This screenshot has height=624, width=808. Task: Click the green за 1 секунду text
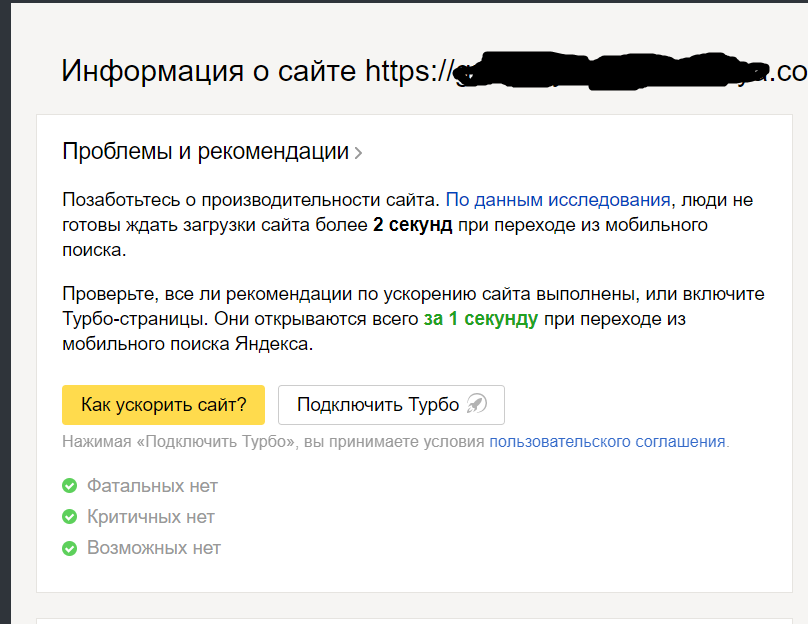(x=480, y=320)
